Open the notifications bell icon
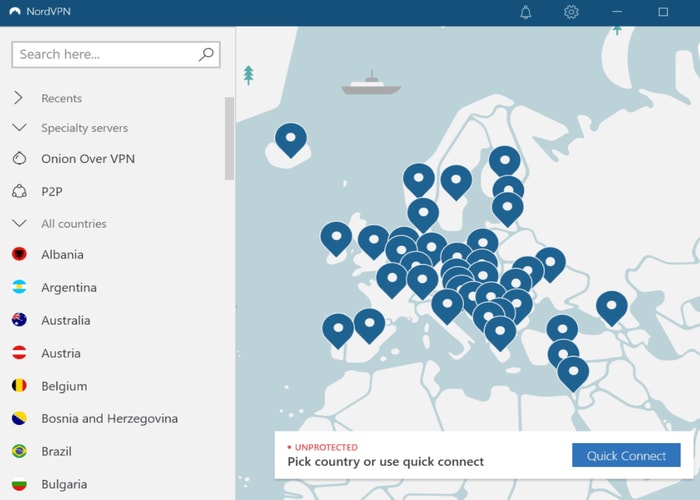 [x=526, y=12]
